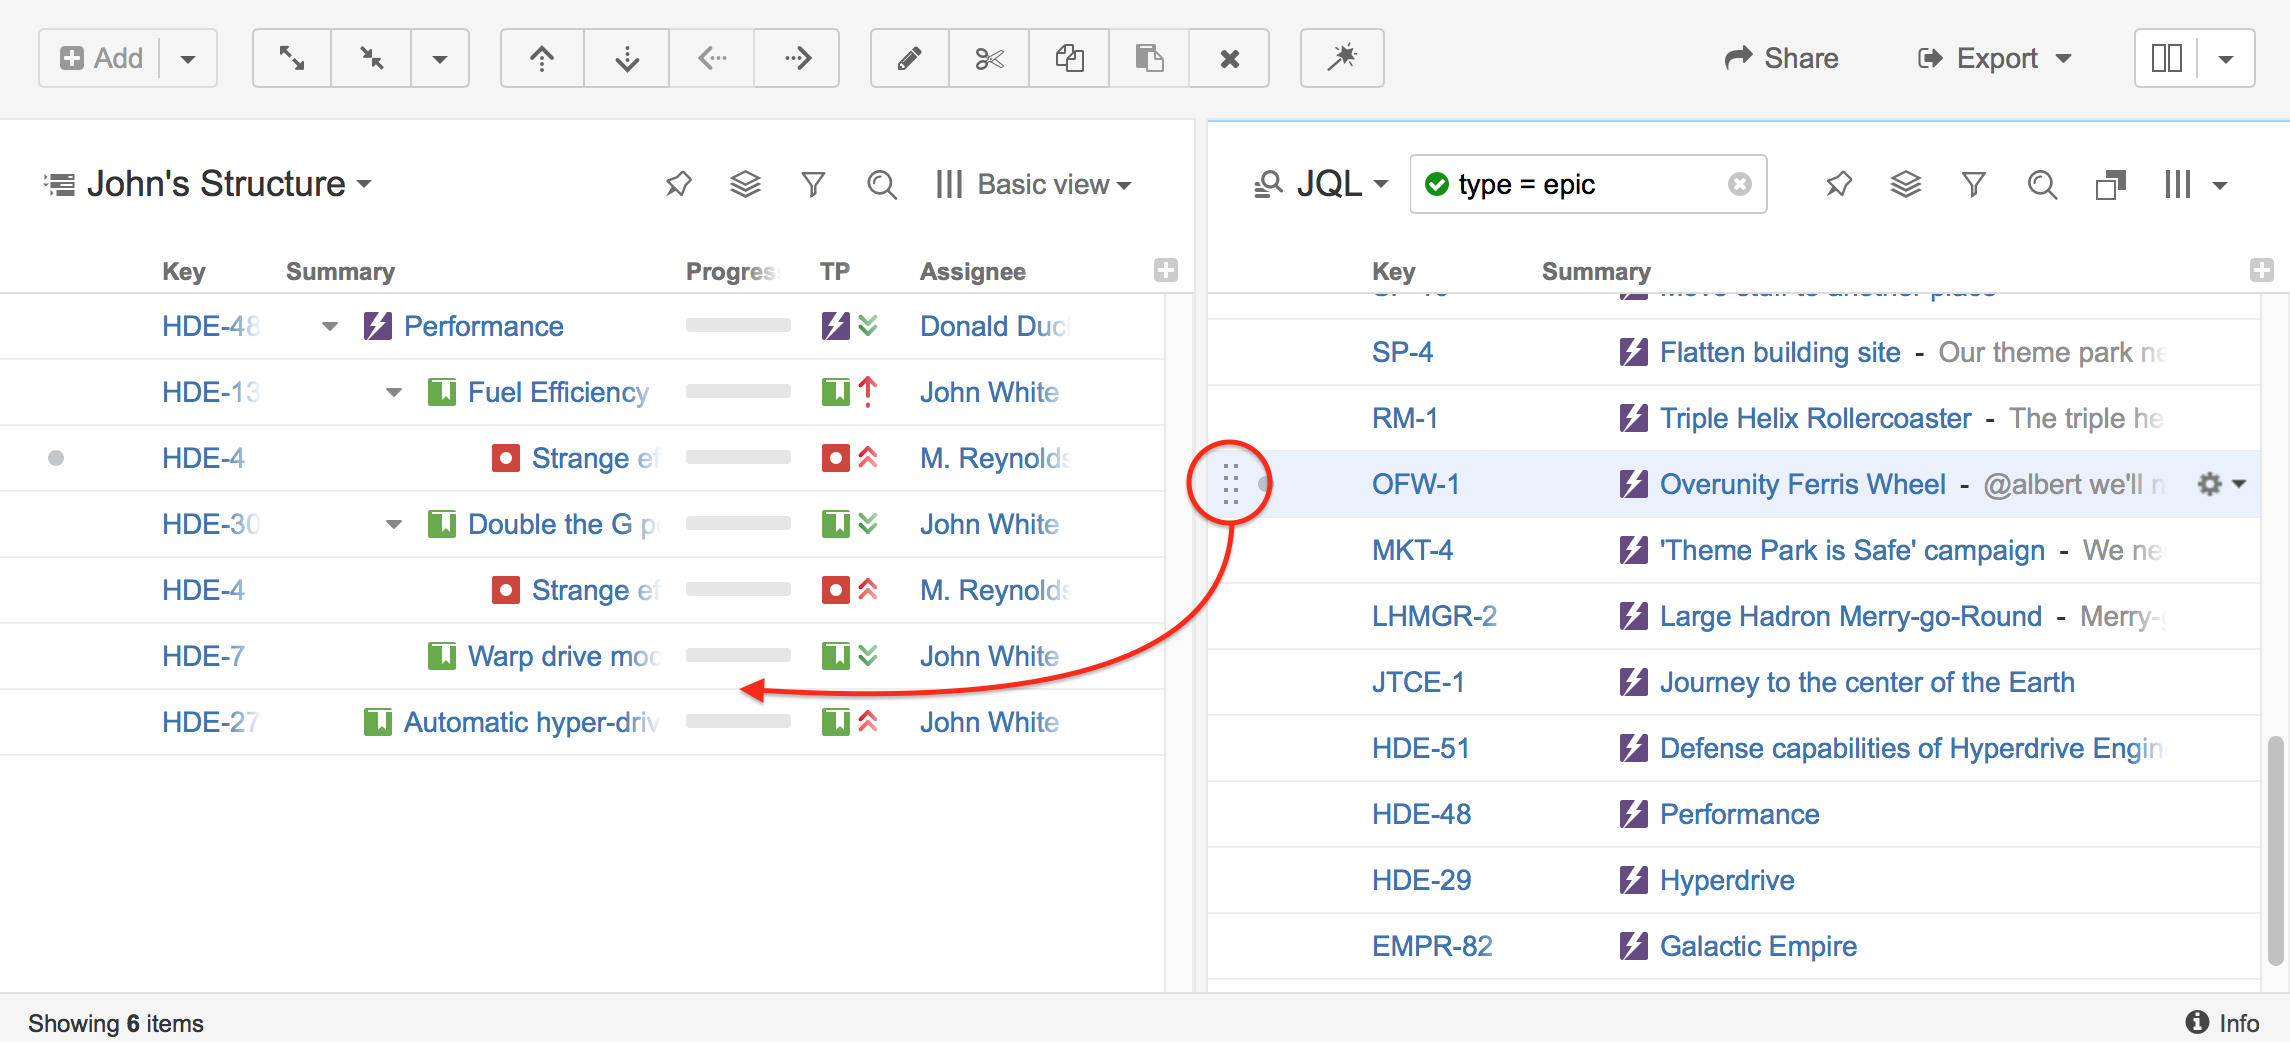Open the Overunity Ferris Wheel issue link
The image size is (2290, 1042).
click(x=1802, y=484)
